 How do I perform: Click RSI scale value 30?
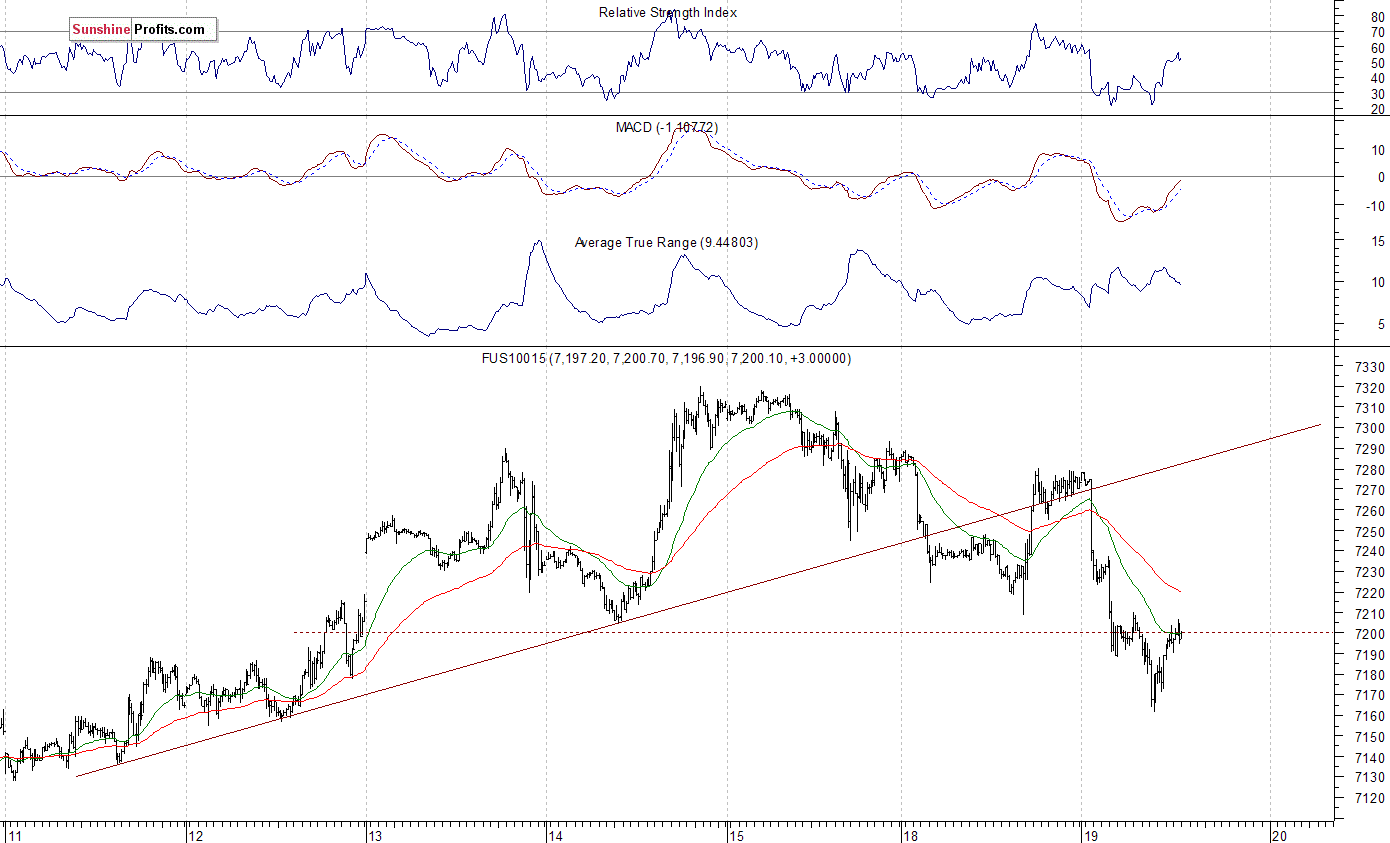(x=1378, y=93)
